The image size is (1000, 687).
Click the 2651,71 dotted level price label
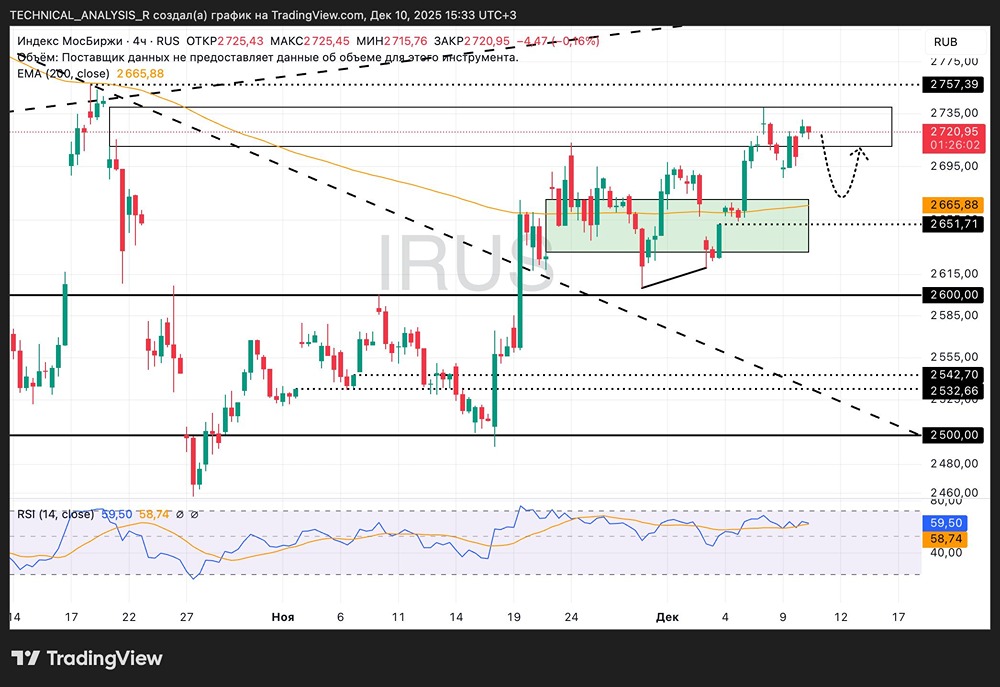(x=953, y=224)
